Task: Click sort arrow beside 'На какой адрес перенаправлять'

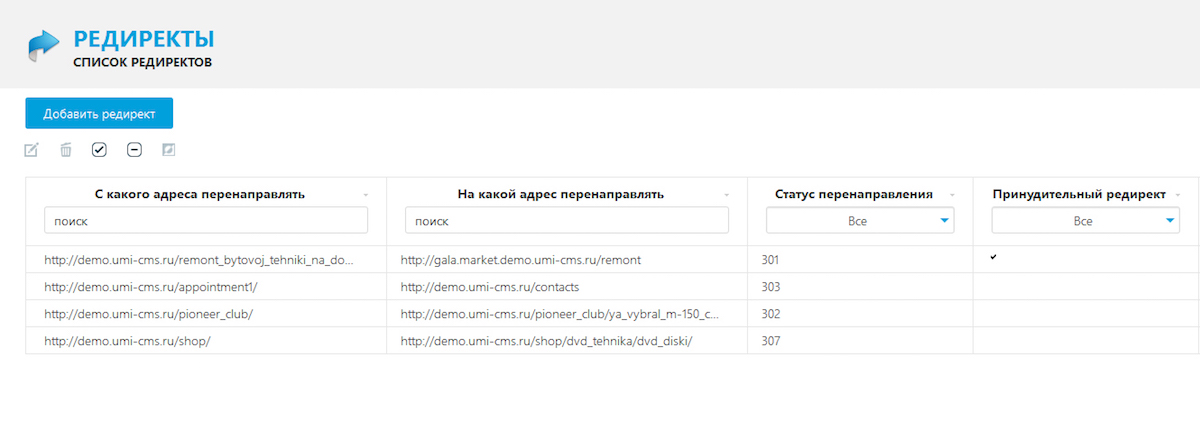Action: 727,194
